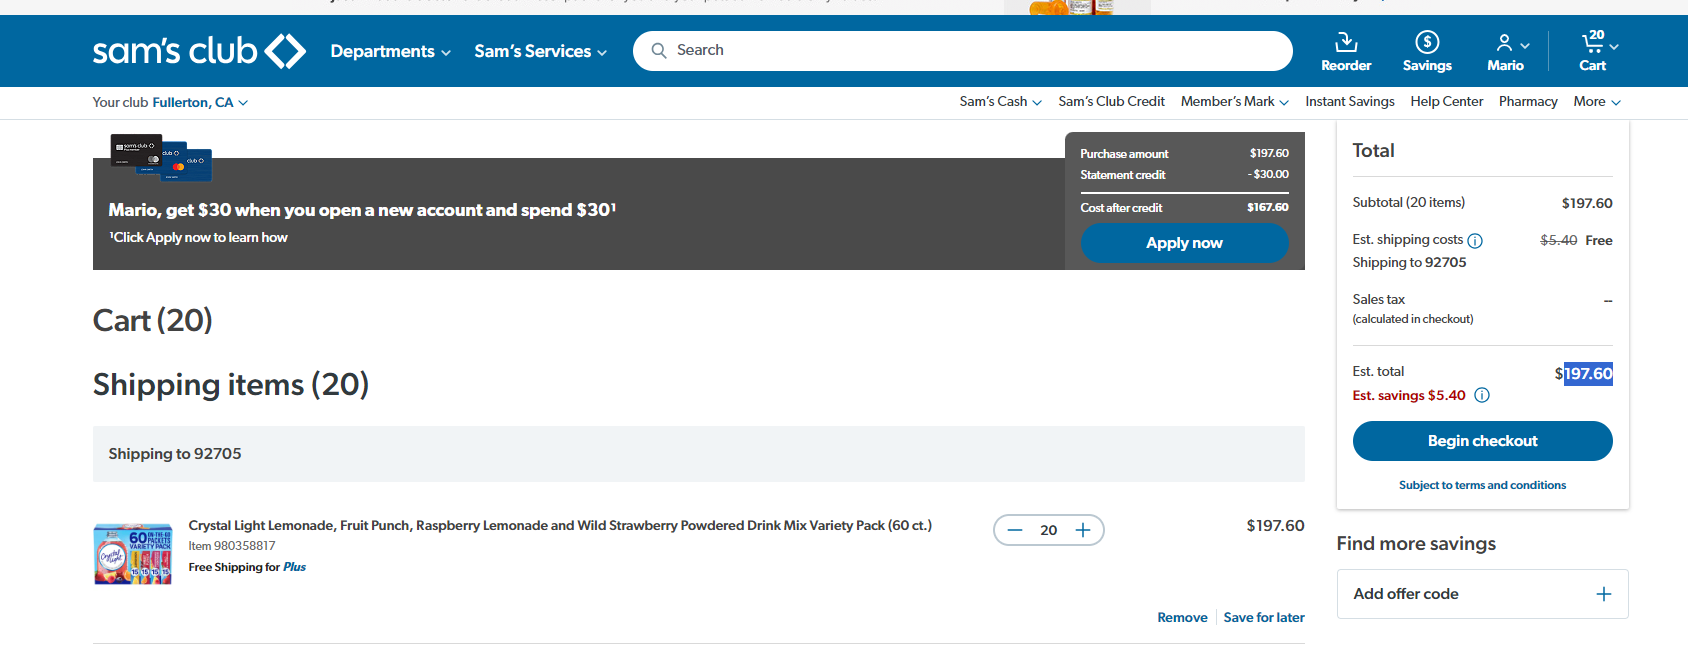Click the credit cards image on banner
Screen dimensions: 1688x649
[x=161, y=157]
